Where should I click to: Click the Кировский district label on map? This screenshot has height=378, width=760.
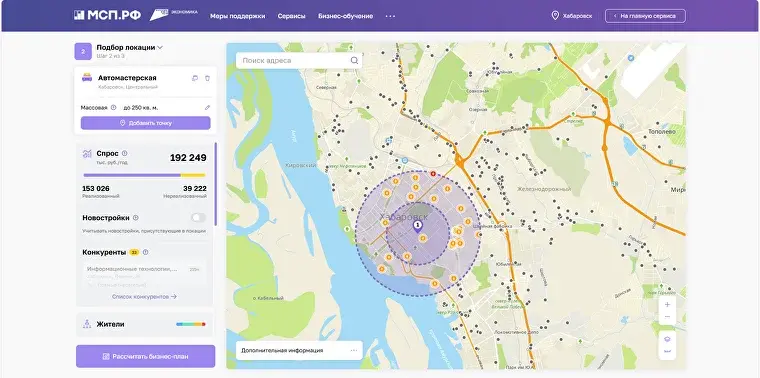click(301, 165)
